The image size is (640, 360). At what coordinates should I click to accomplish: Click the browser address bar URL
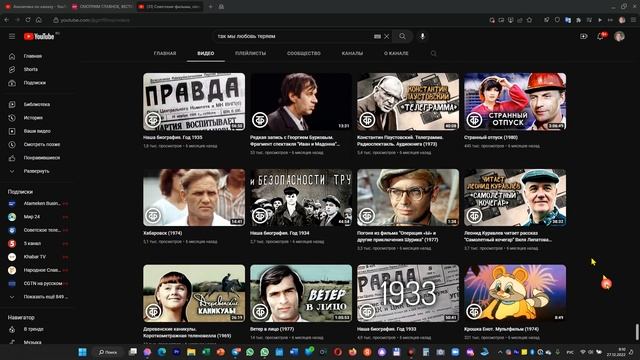click(x=95, y=20)
